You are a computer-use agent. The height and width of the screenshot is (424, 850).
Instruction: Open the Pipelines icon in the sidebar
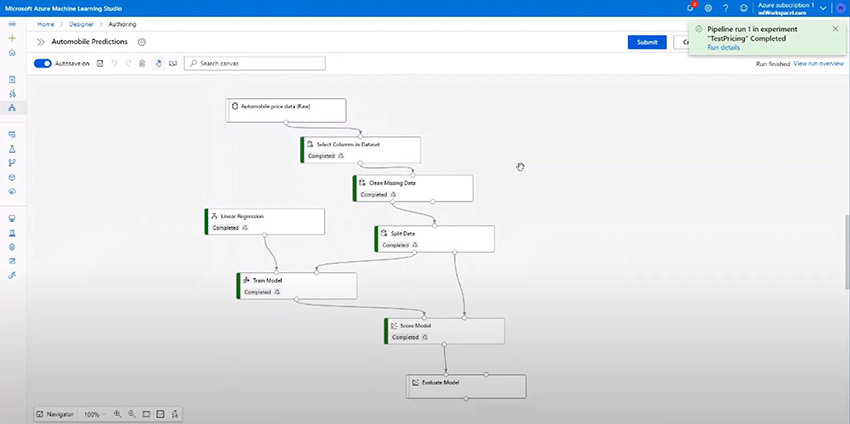(12, 163)
